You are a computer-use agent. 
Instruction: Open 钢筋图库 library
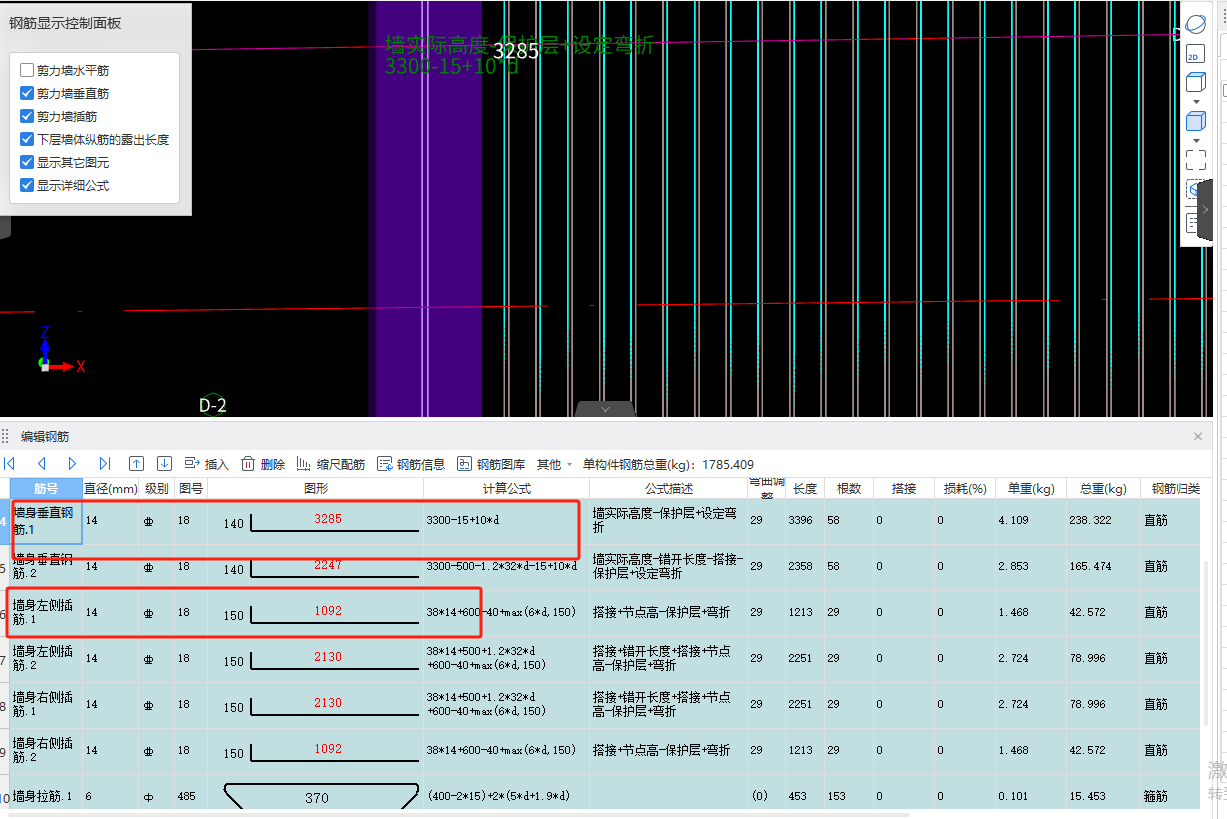click(491, 464)
